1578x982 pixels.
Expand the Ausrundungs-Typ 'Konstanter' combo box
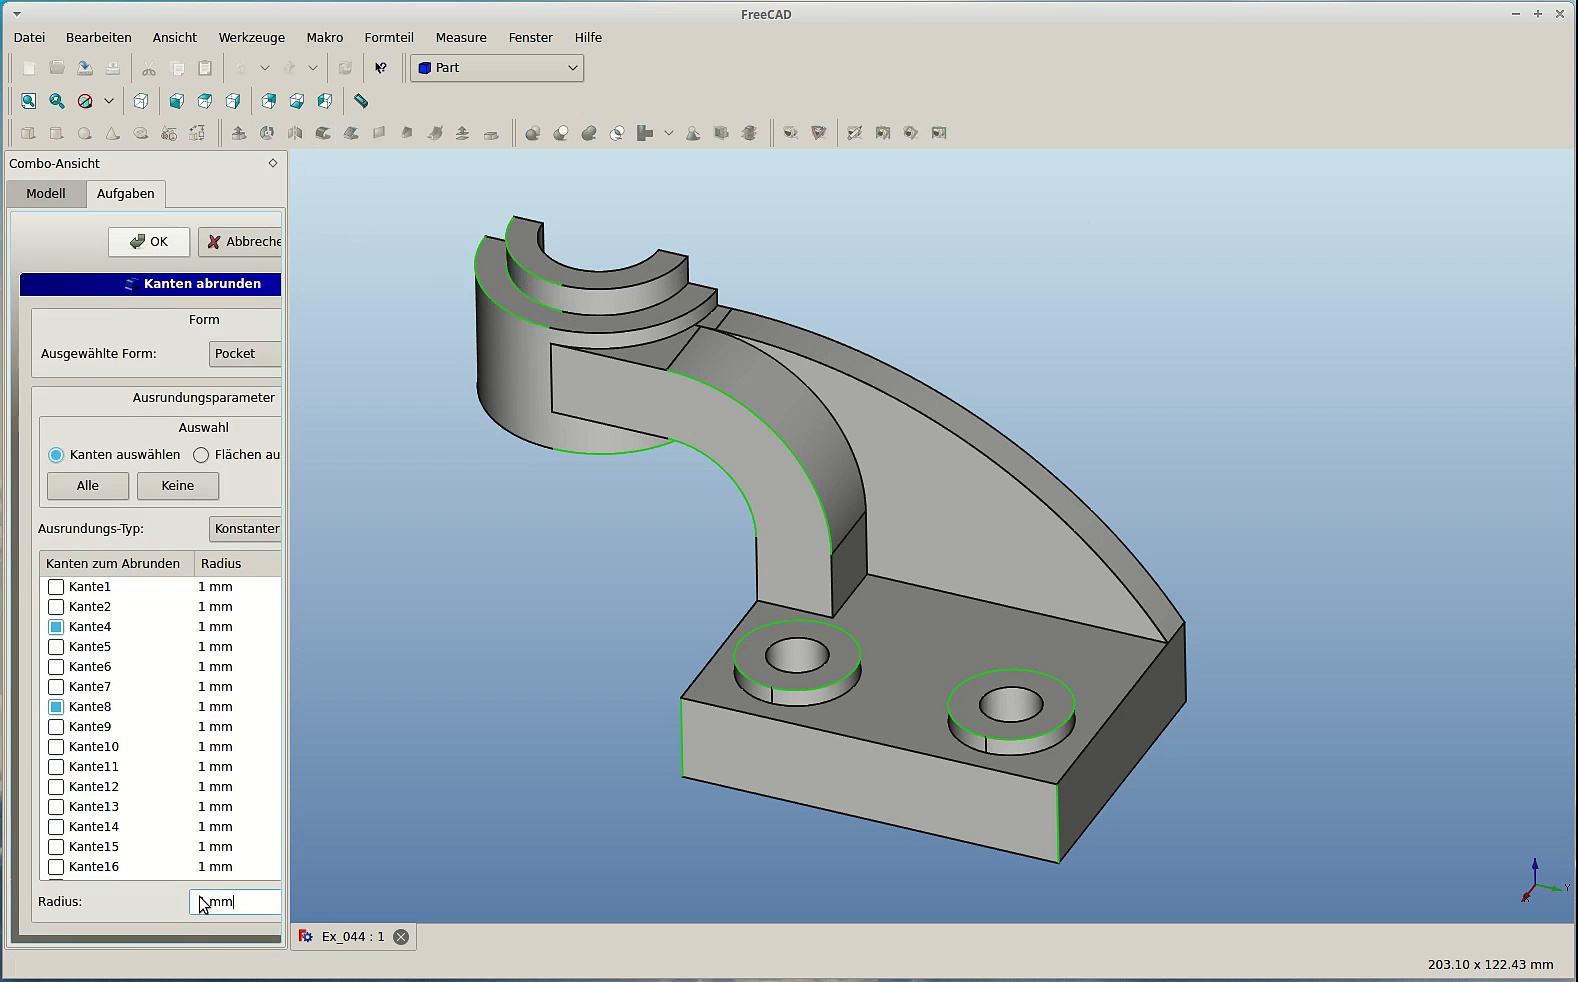(x=245, y=529)
